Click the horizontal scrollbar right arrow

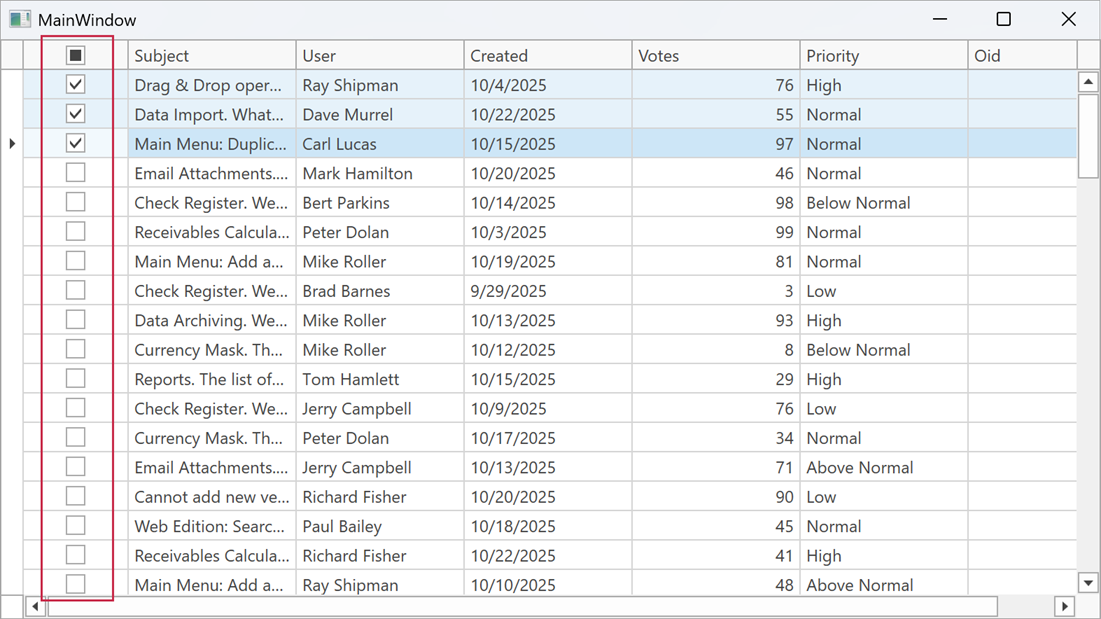coord(1065,606)
